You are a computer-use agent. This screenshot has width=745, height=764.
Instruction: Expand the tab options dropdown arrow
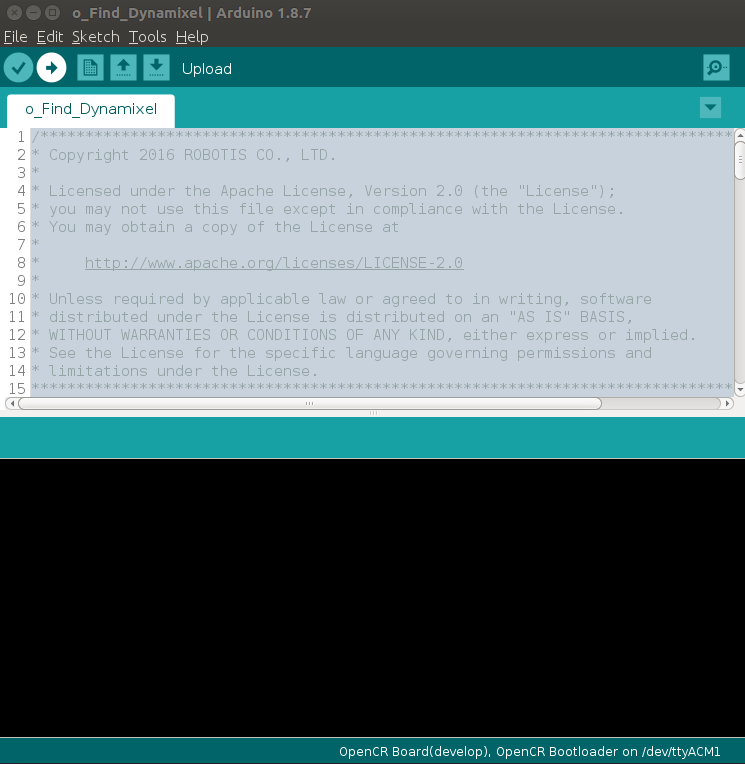point(710,107)
